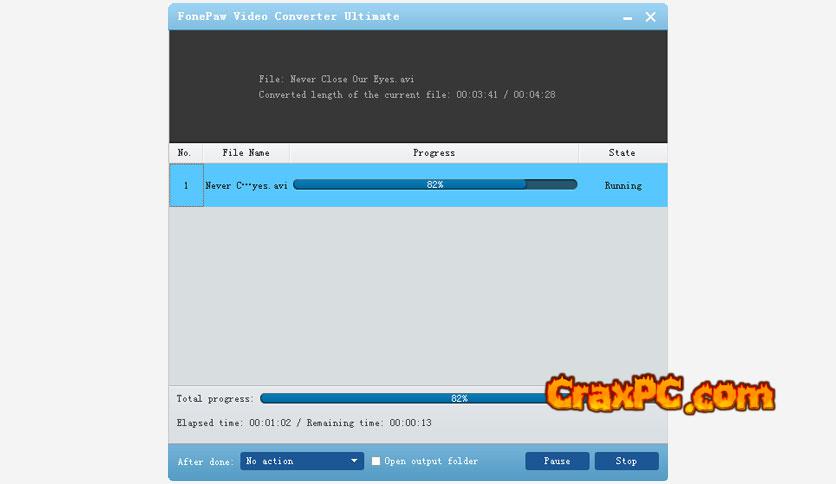Stop the conversion process
This screenshot has width=836, height=484.
626,461
